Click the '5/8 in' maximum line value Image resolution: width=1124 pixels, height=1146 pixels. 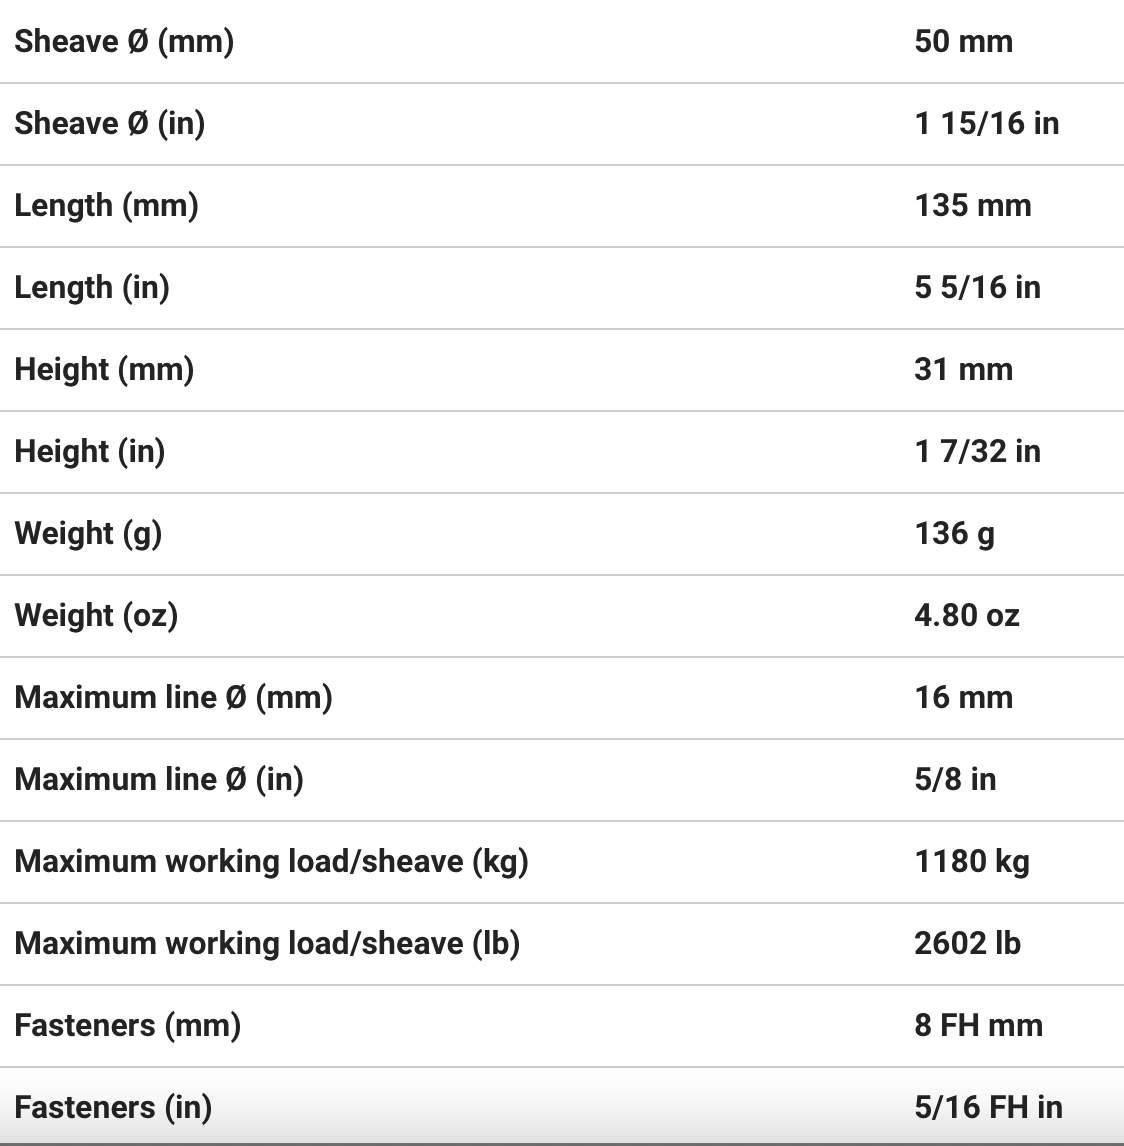click(x=955, y=780)
